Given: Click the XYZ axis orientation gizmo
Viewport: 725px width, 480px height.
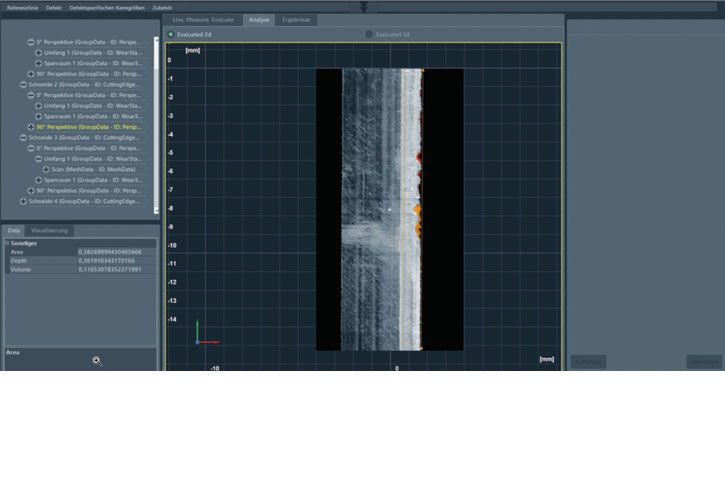Looking at the screenshot, I should point(205,335).
